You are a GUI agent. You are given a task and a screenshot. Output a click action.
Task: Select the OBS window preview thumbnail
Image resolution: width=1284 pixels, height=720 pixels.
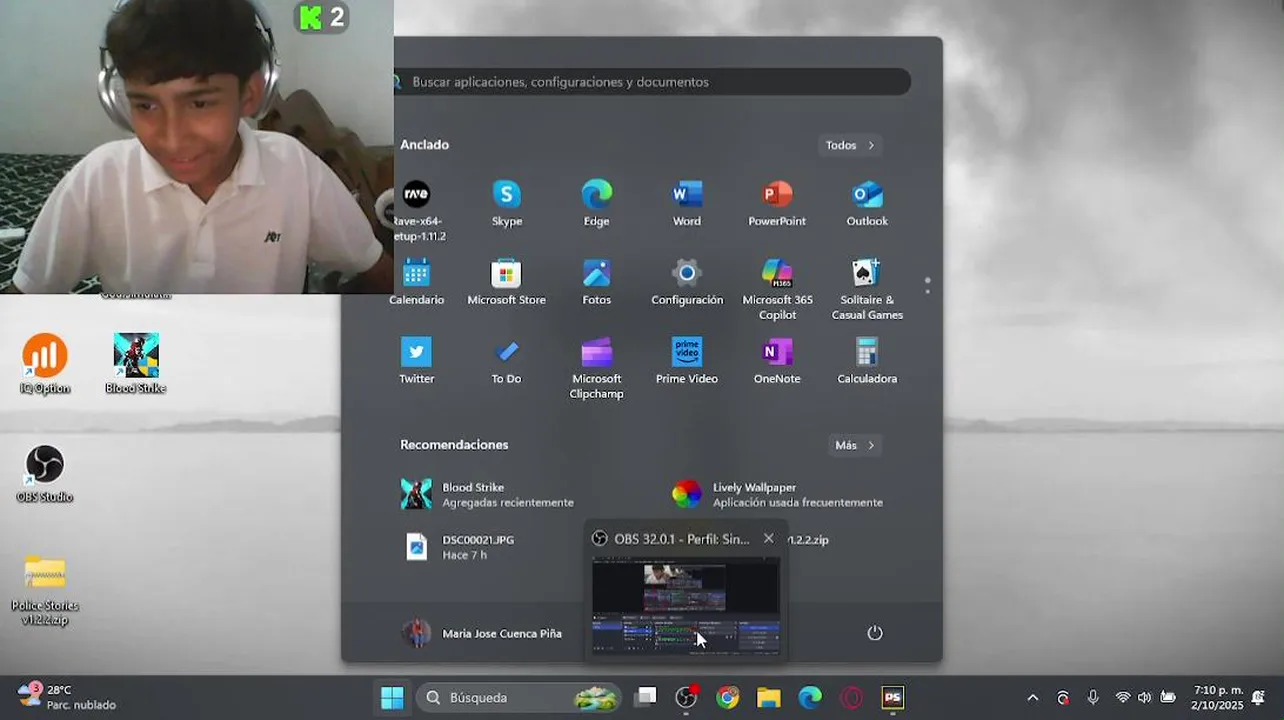[x=686, y=605]
